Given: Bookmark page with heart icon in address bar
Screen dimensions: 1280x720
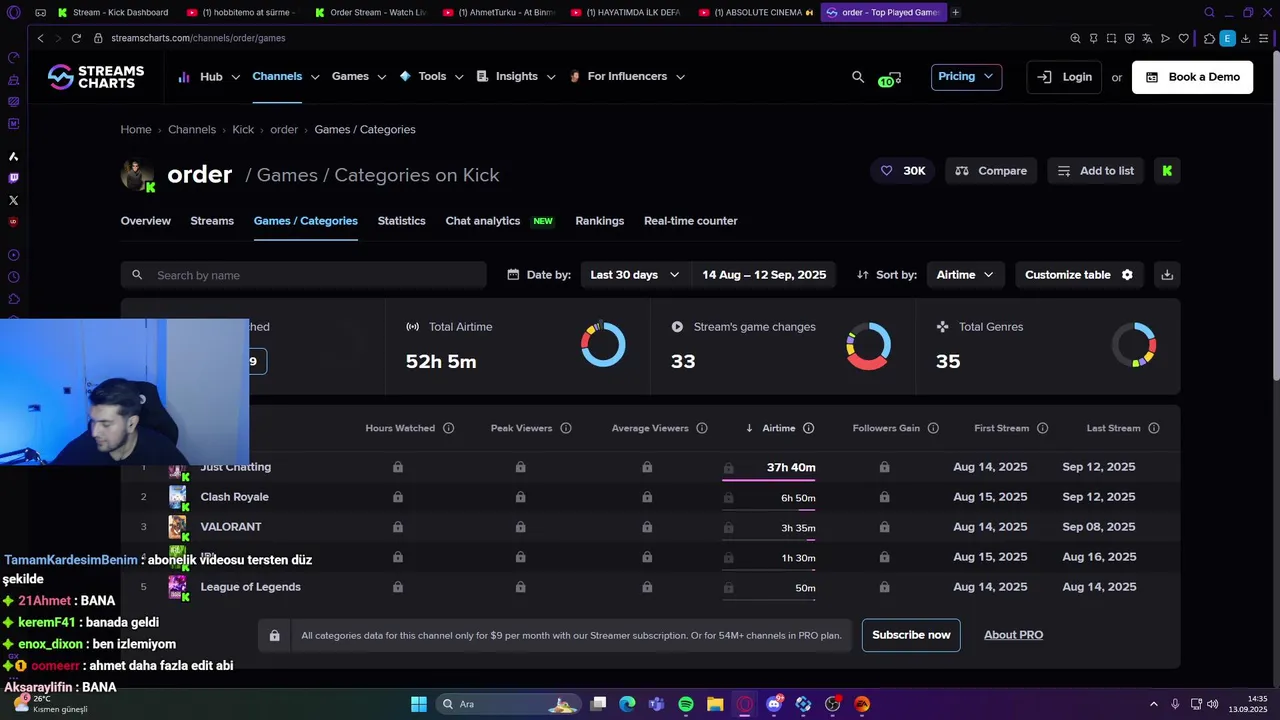Looking at the screenshot, I should [x=1184, y=38].
